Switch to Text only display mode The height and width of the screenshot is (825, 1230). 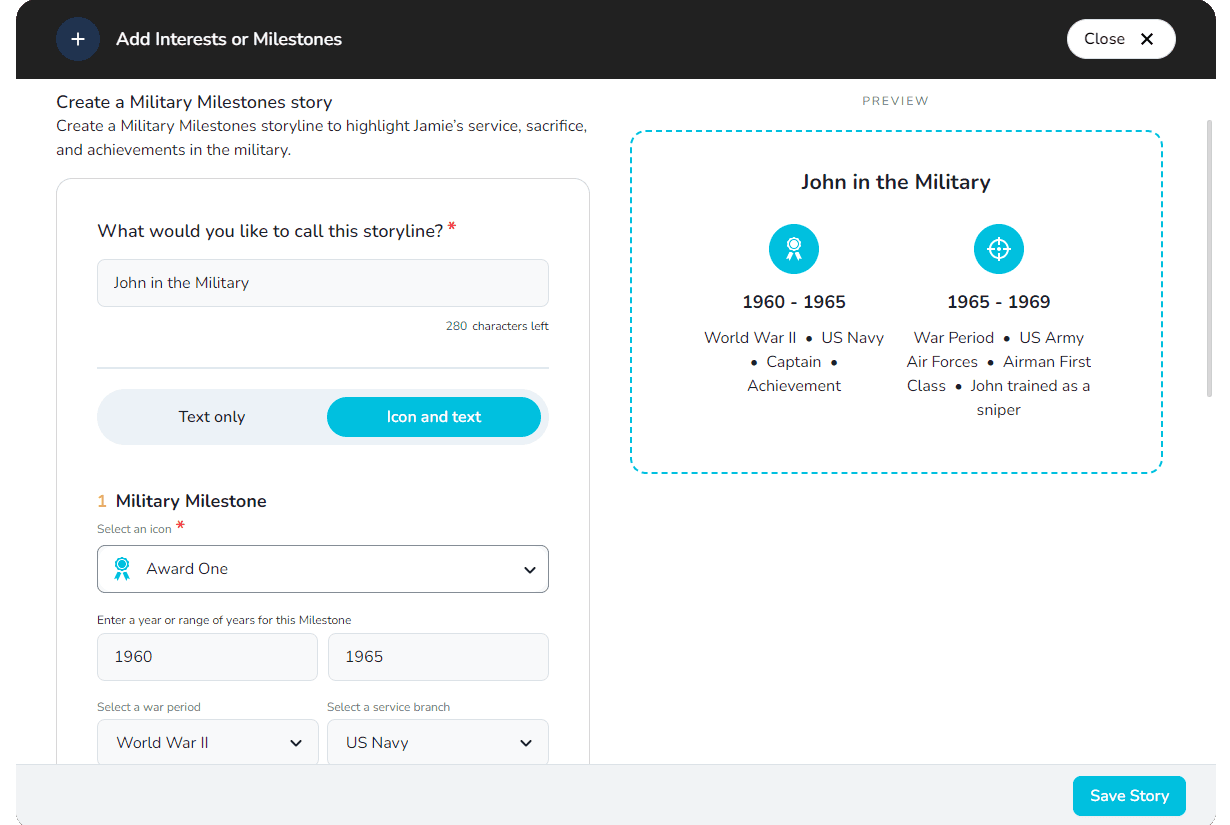tap(212, 416)
